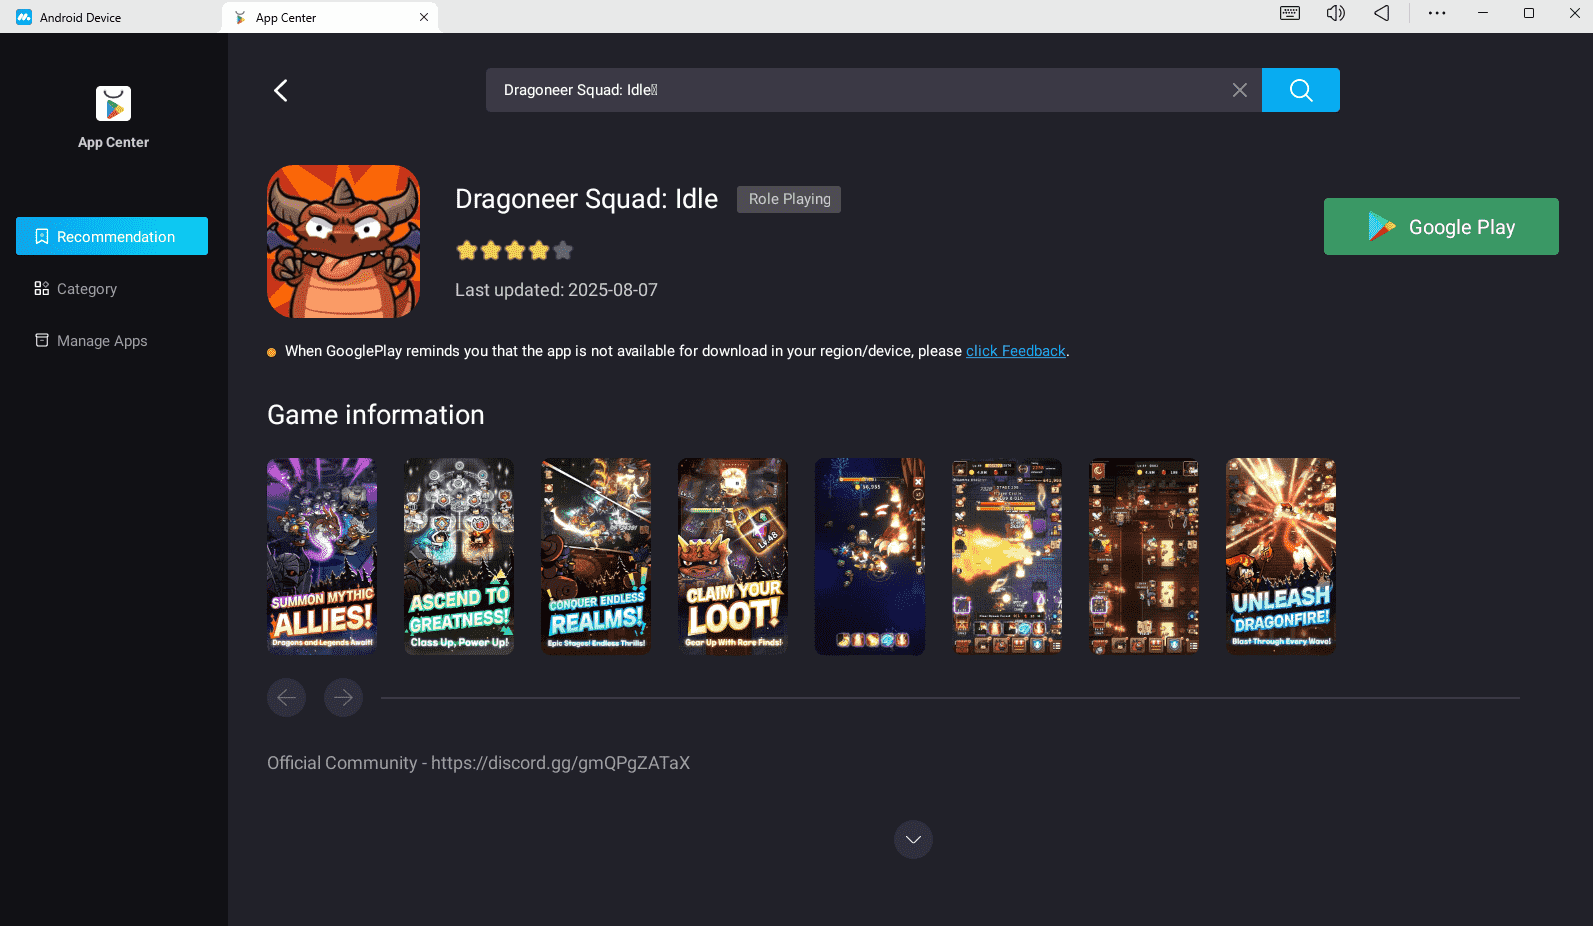Click the Official Community discord text
The width and height of the screenshot is (1593, 926).
coord(478,763)
